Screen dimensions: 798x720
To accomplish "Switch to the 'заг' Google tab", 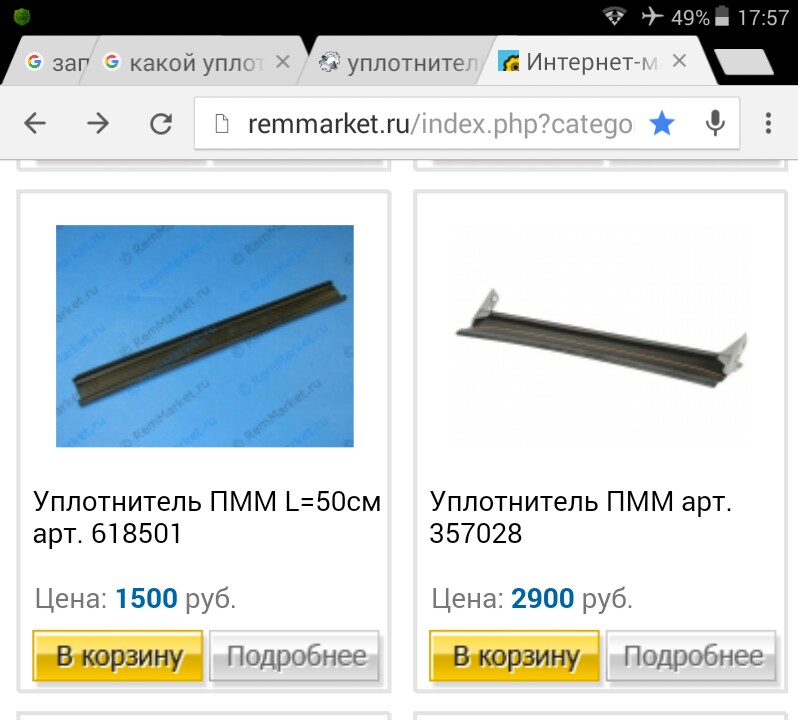I will tap(51, 63).
